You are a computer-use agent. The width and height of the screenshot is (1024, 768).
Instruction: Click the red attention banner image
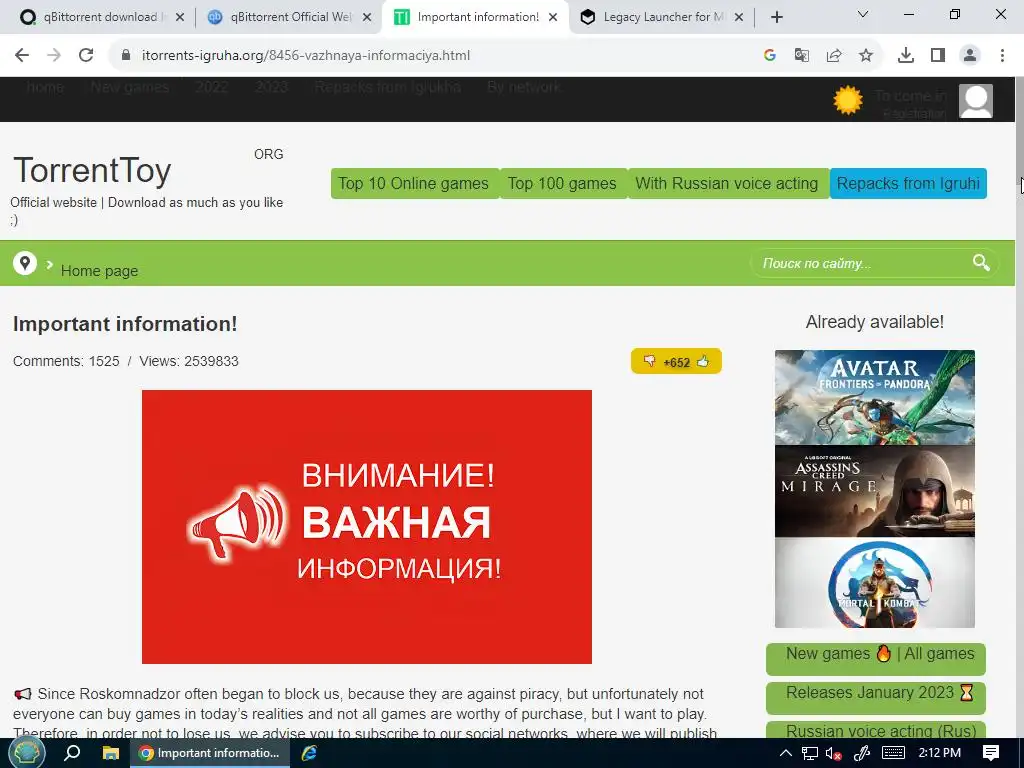(367, 527)
